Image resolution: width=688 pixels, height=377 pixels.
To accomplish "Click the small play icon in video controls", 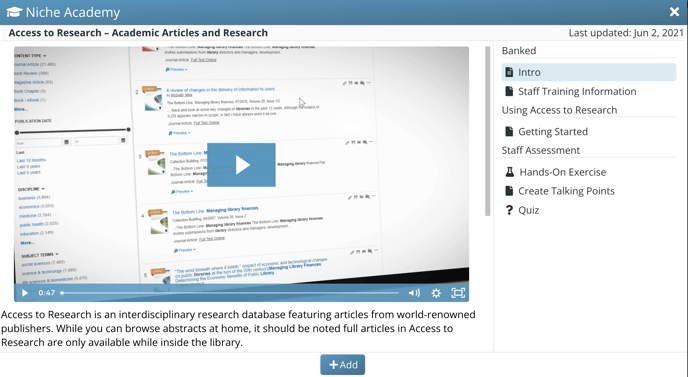I will pos(25,293).
